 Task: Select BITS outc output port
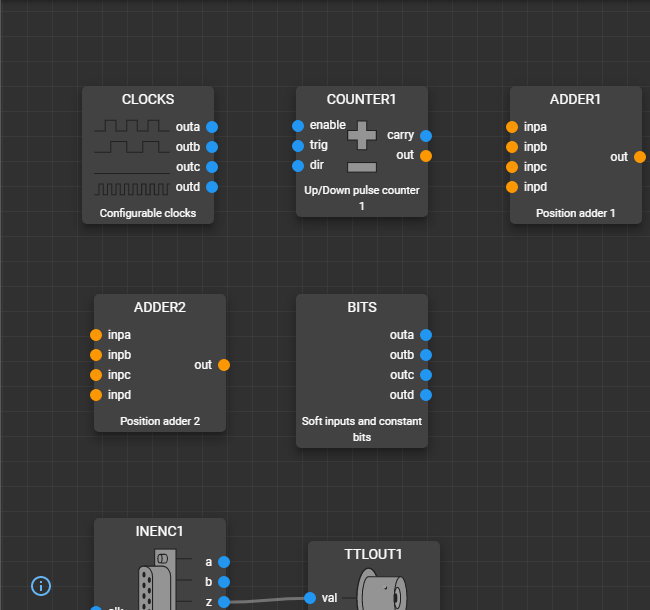coord(426,375)
